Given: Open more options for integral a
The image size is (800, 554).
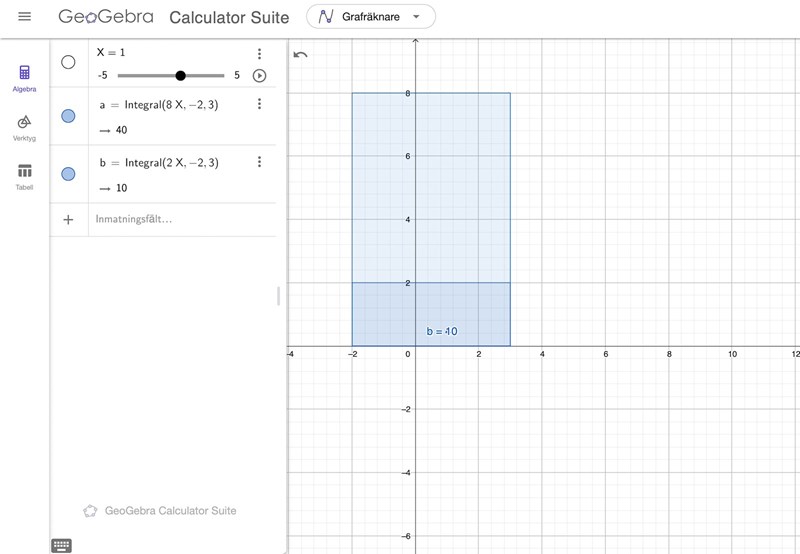Looking at the screenshot, I should pyautogui.click(x=259, y=104).
